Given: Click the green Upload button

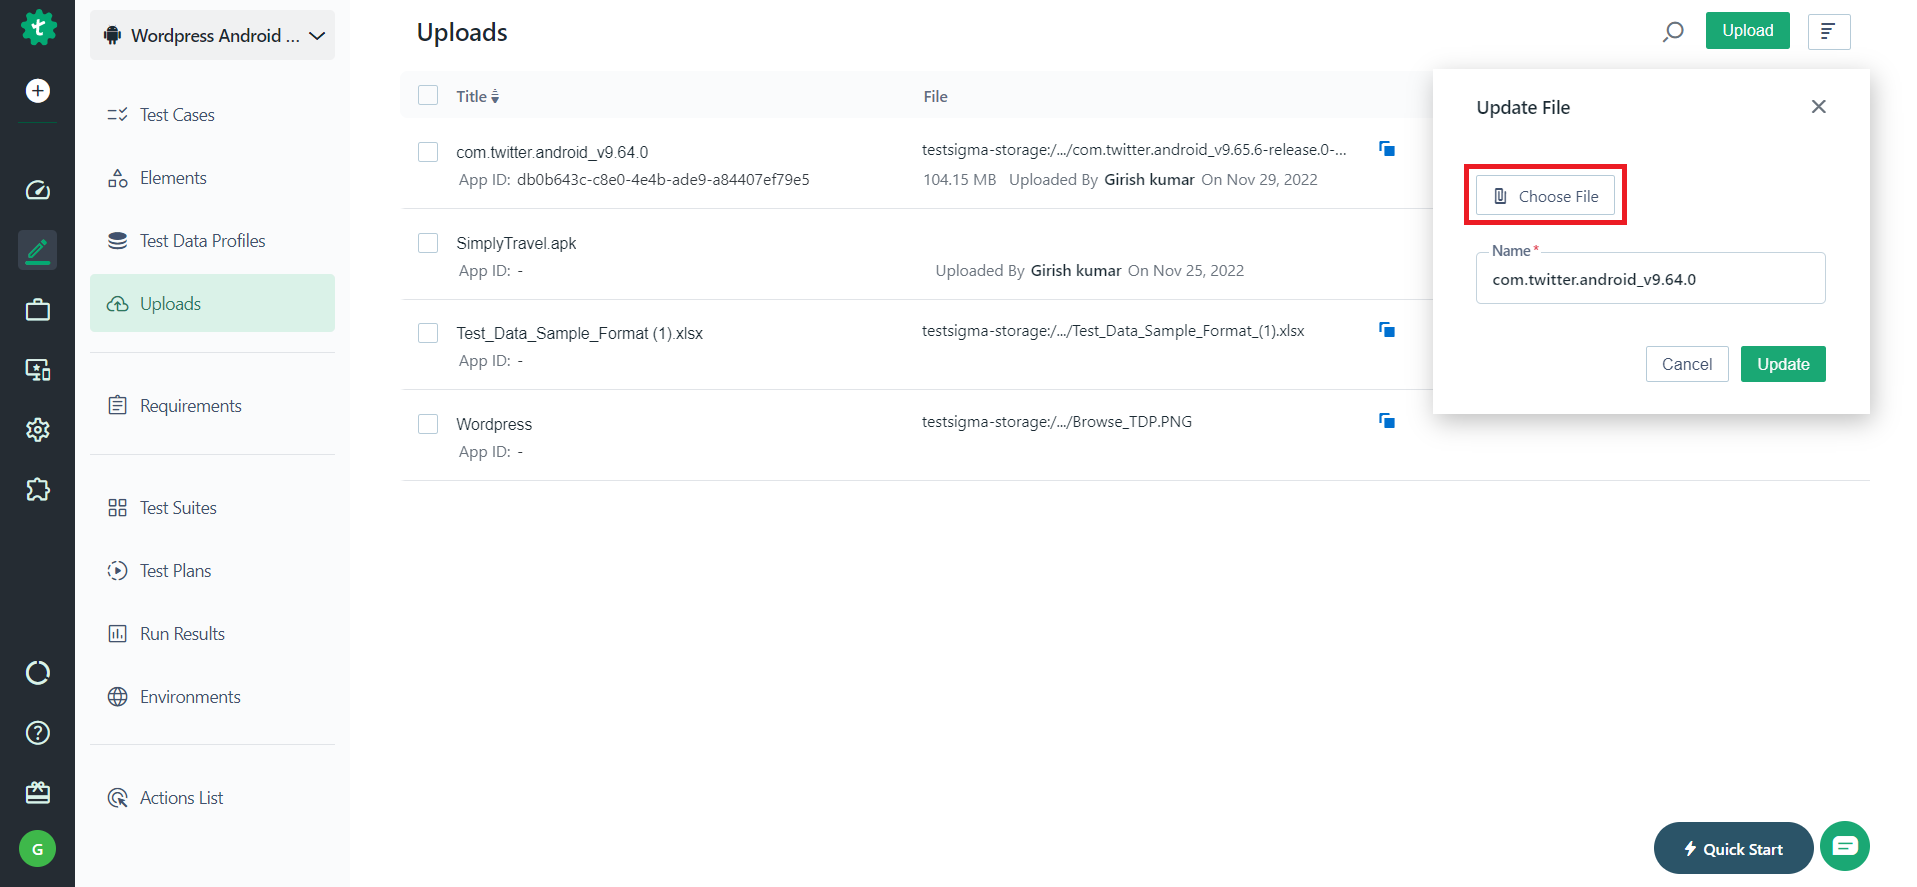Looking at the screenshot, I should (1747, 31).
